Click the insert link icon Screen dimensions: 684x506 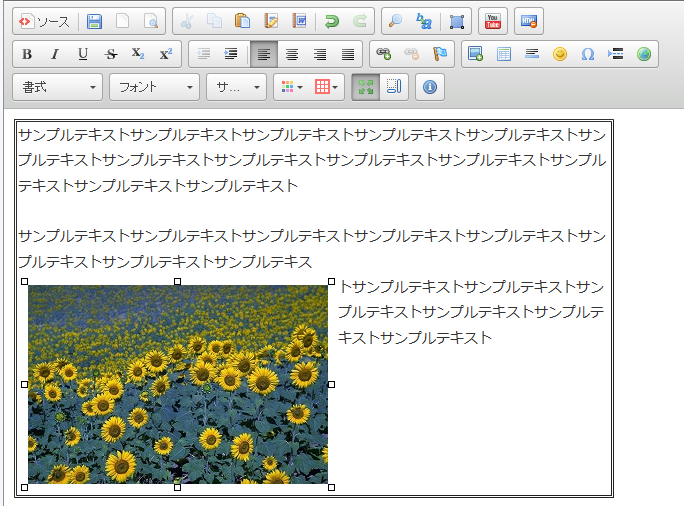coord(383,54)
